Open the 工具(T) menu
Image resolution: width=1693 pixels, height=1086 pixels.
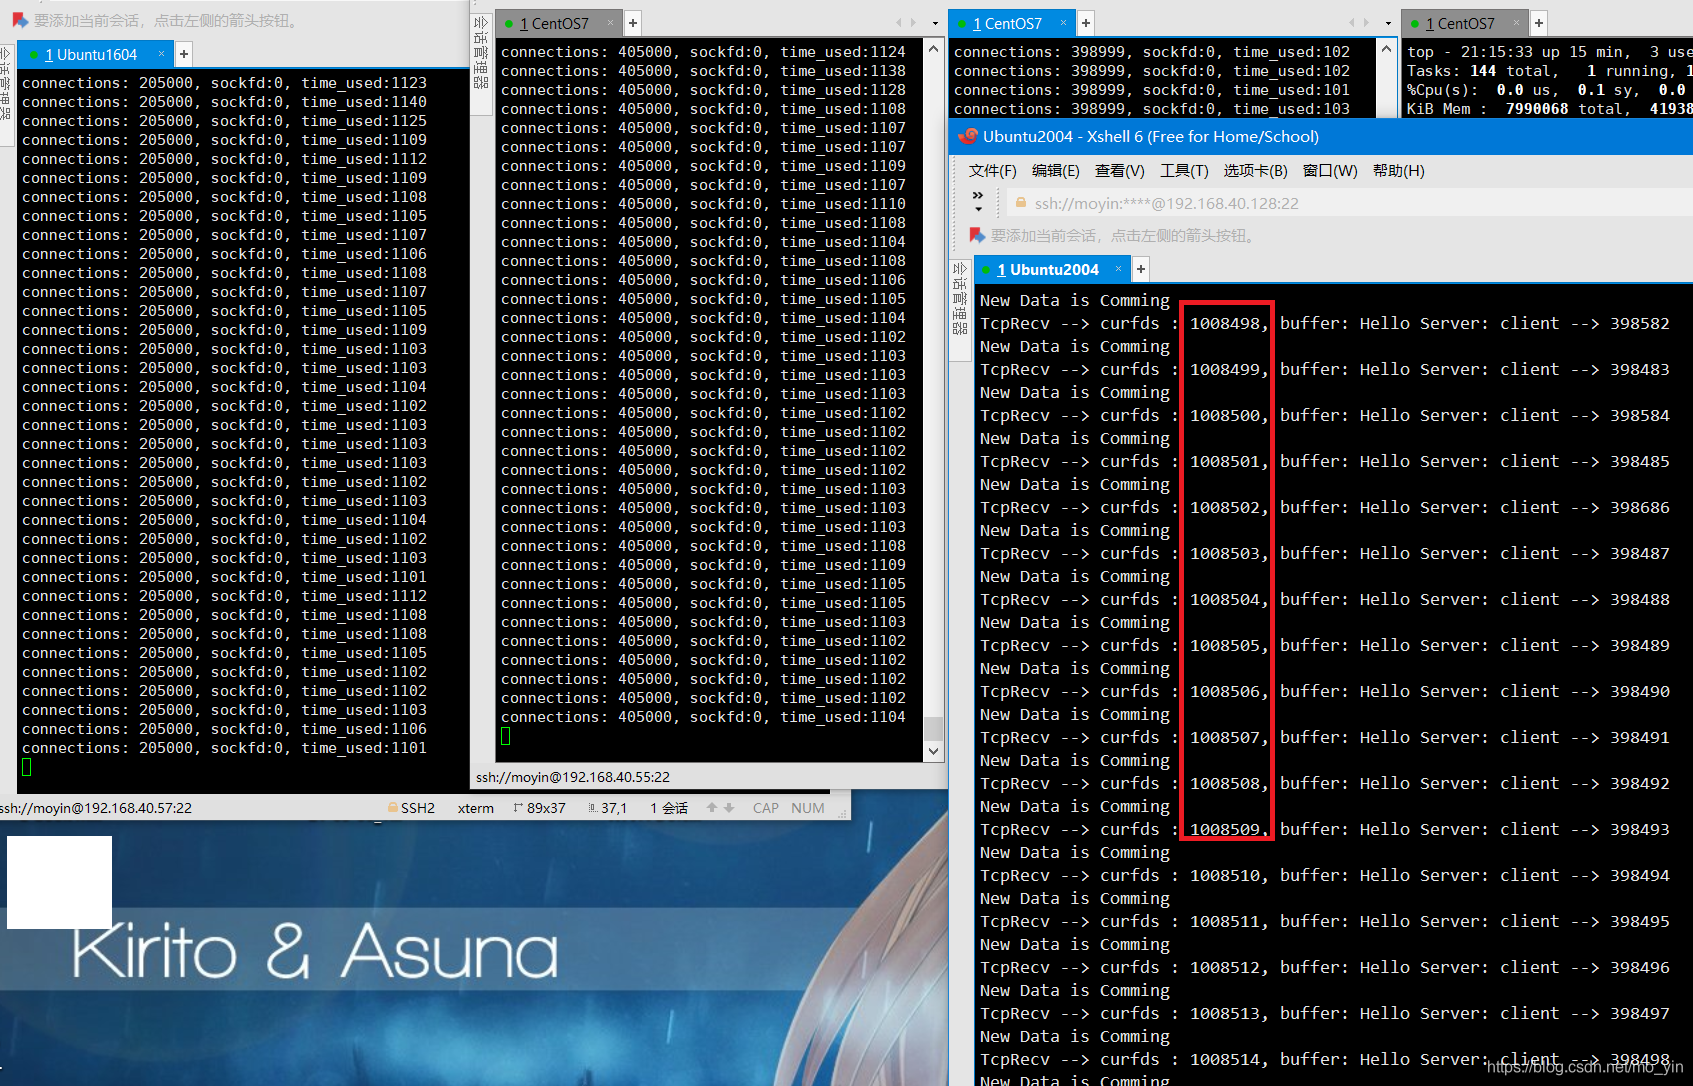click(1184, 171)
